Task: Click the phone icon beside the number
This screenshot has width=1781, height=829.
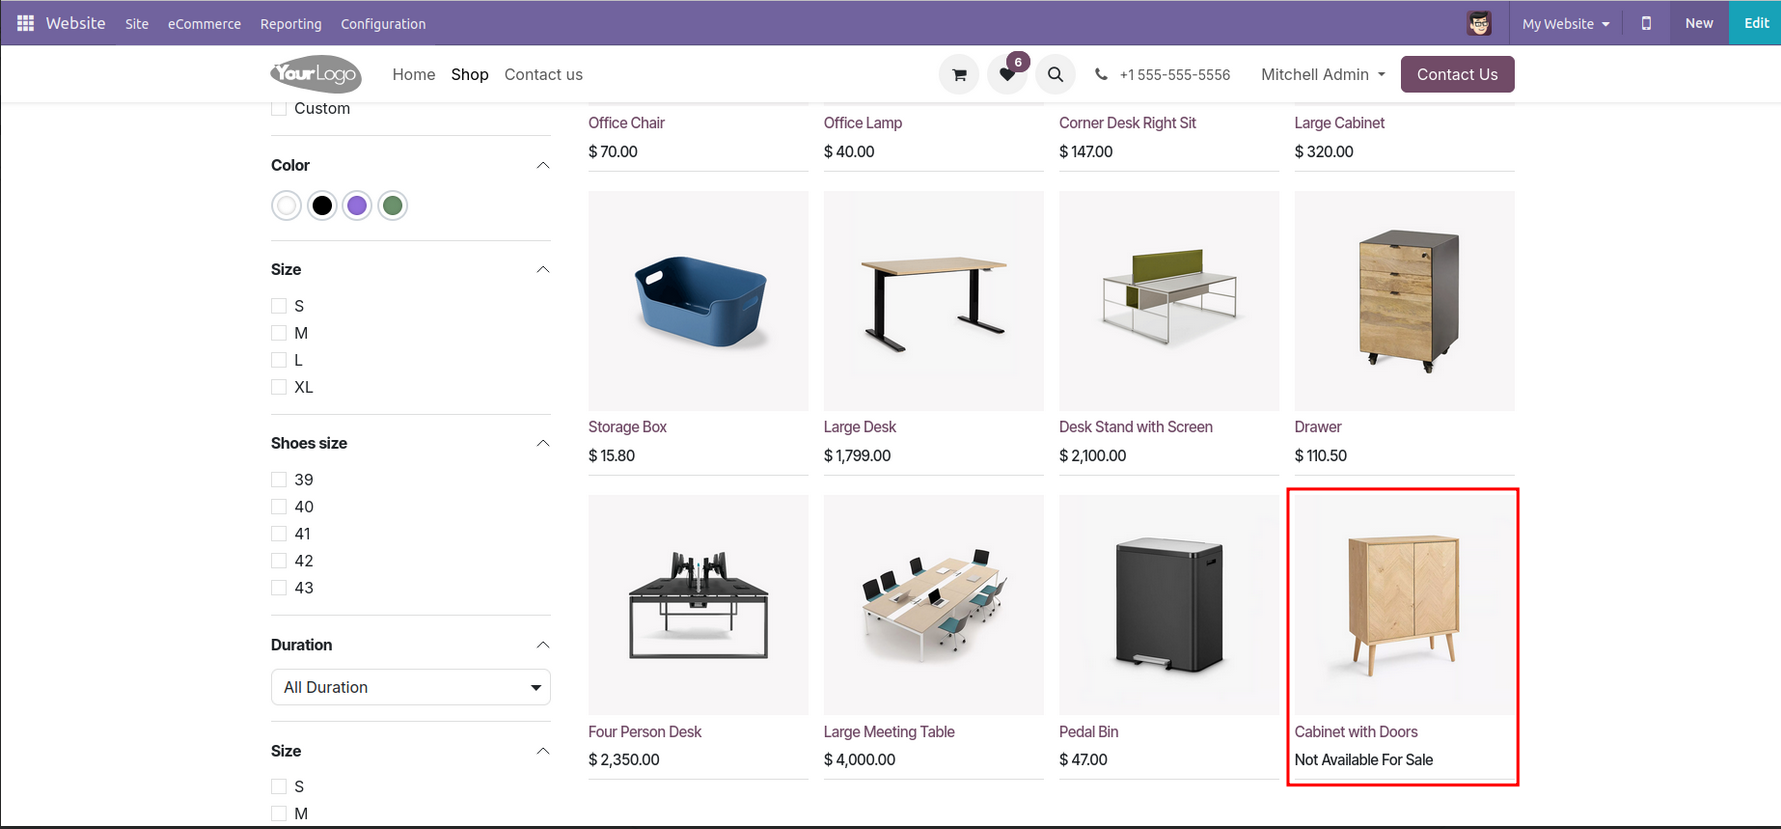Action: pos(1101,75)
